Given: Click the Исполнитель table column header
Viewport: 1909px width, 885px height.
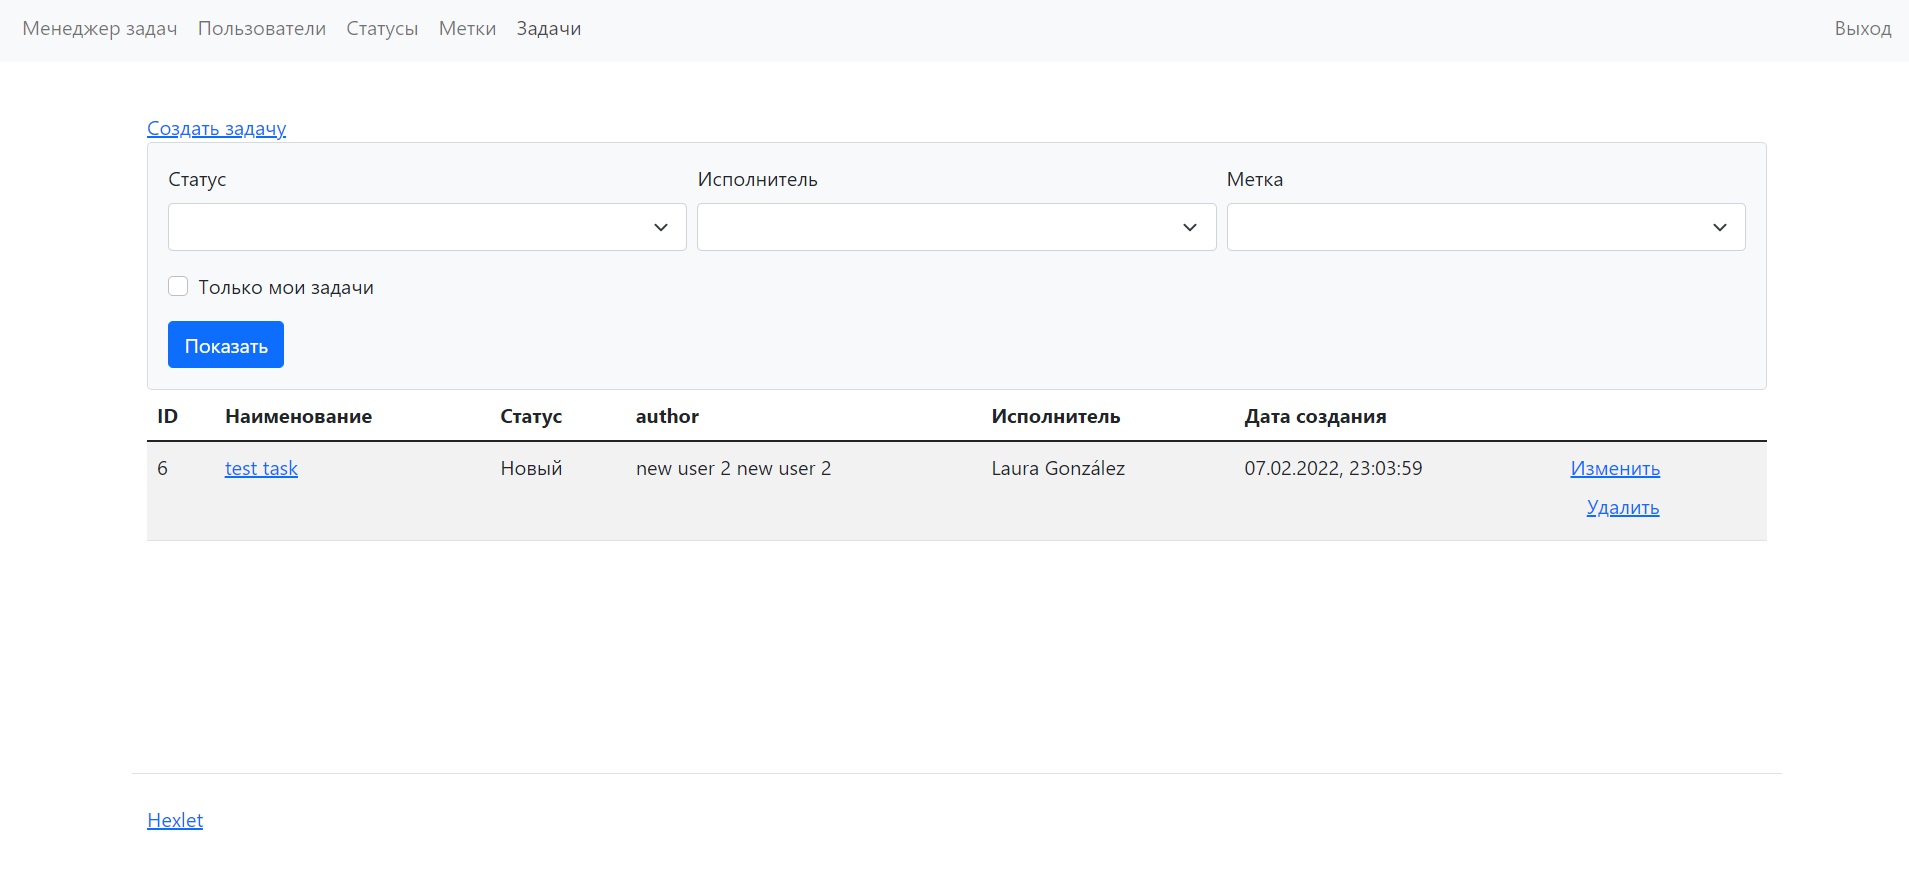Looking at the screenshot, I should [1055, 417].
